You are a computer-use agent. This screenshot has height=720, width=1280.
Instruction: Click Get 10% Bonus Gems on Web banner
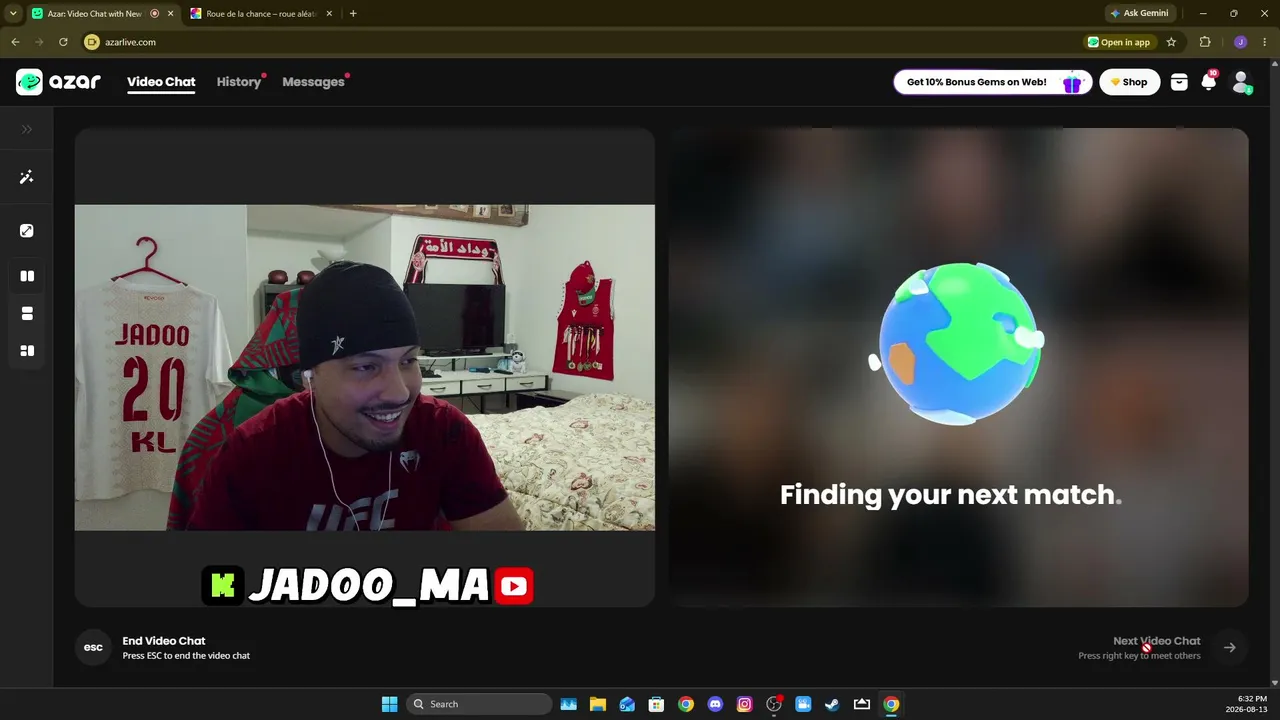click(992, 82)
